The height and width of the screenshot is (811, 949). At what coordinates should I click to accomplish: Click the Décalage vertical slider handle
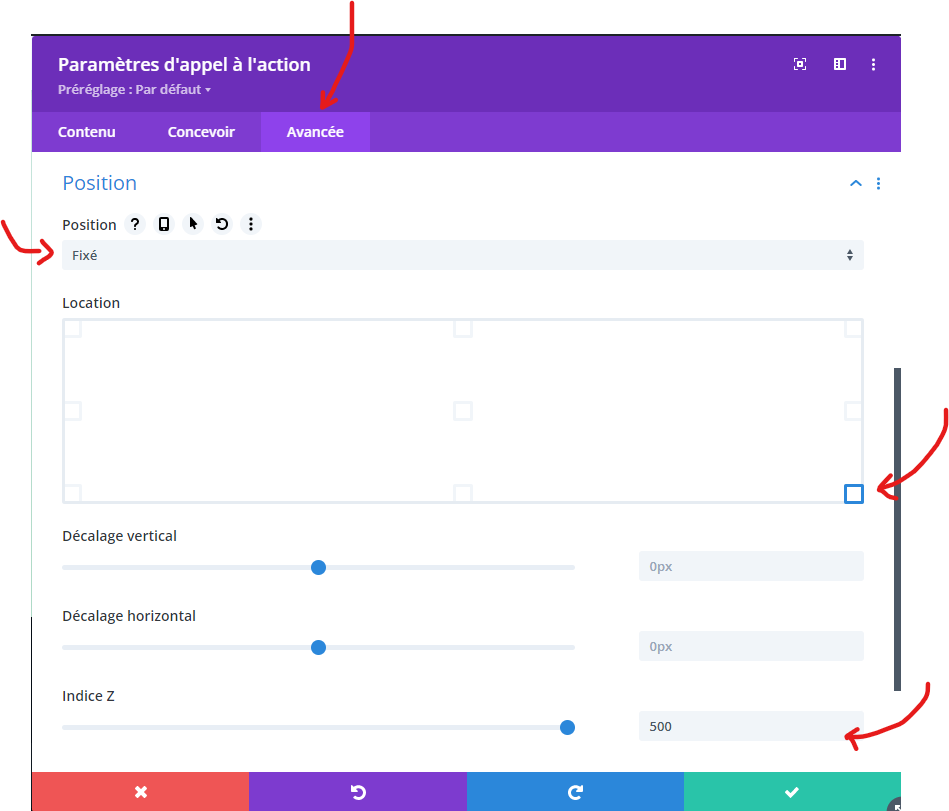(318, 567)
